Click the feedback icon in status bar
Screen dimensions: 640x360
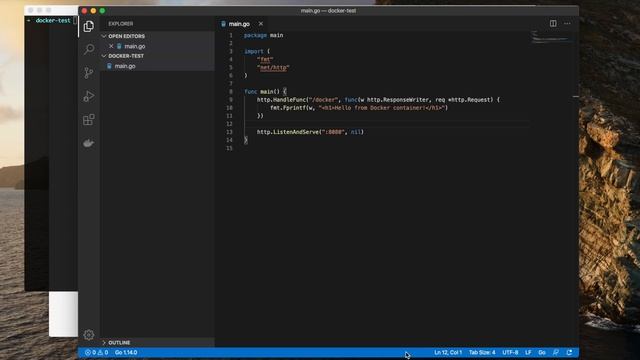(556, 352)
